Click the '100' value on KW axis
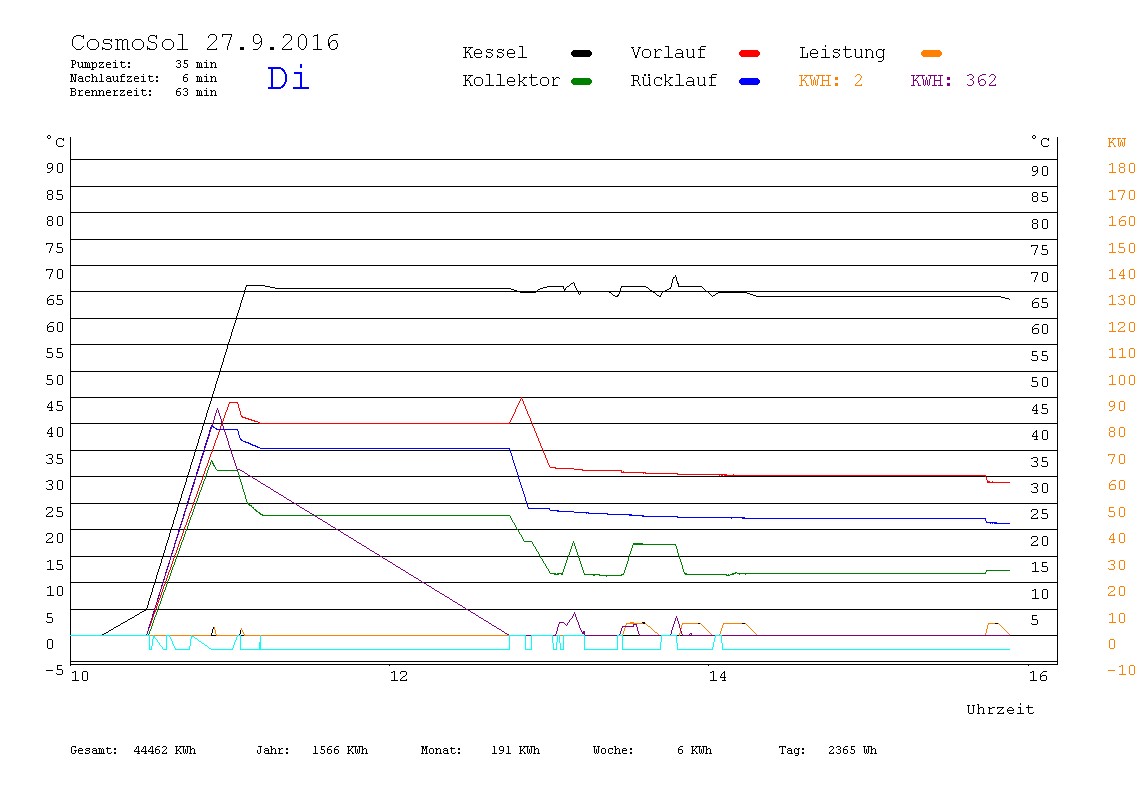The width and height of the screenshot is (1148, 812). click(1122, 380)
